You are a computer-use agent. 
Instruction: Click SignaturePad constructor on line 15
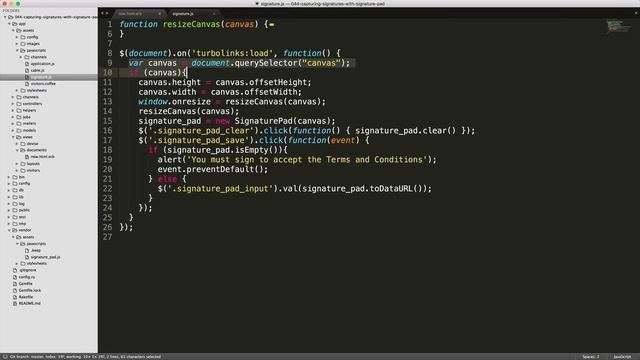pyautogui.click(x=264, y=121)
